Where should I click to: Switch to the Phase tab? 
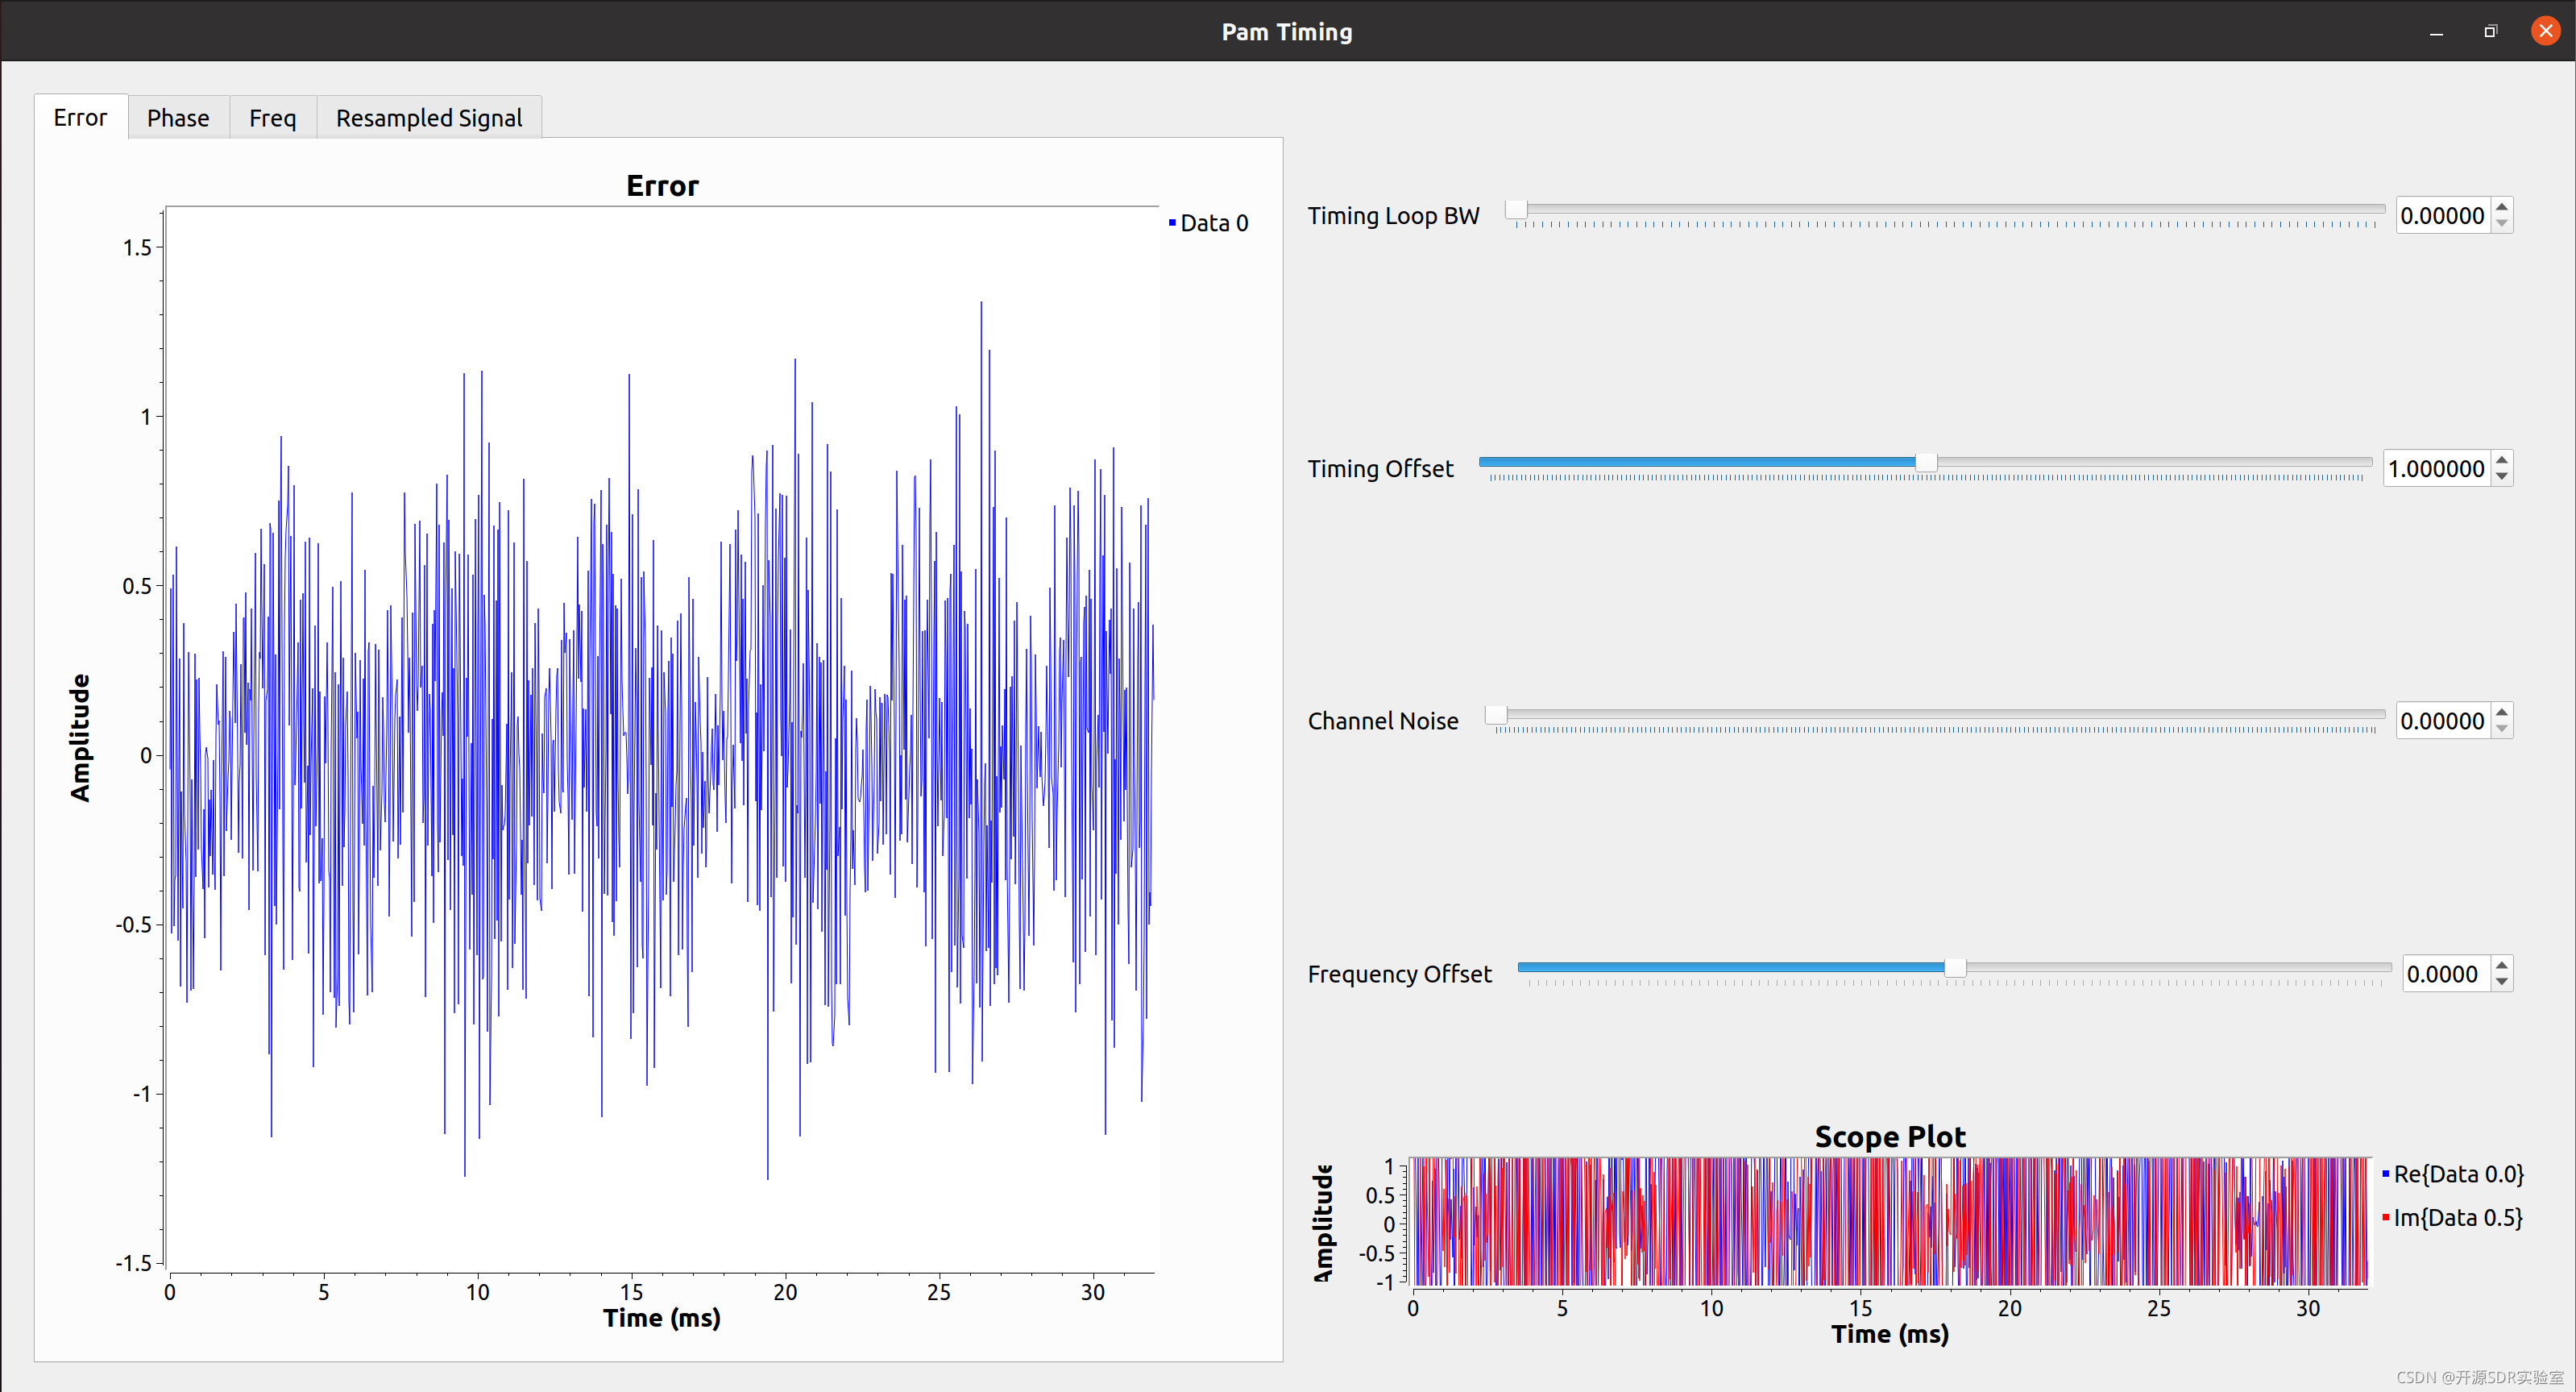(x=178, y=118)
